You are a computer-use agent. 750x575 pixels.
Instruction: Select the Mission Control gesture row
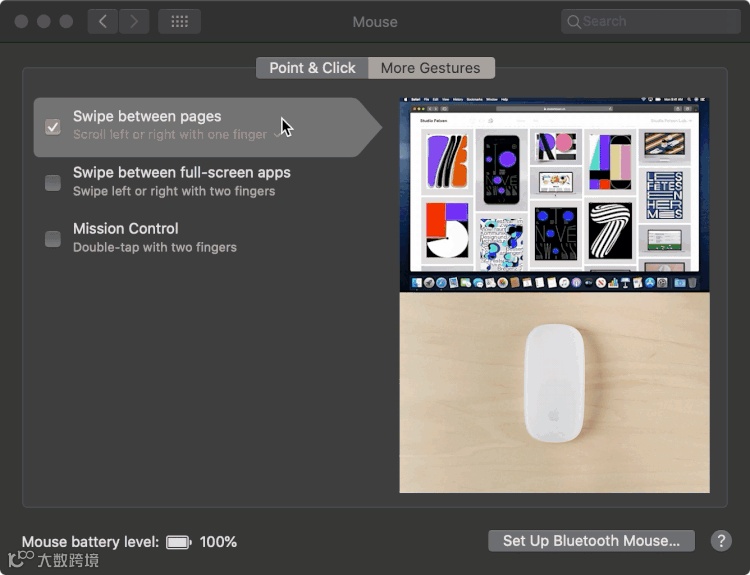tap(206, 238)
